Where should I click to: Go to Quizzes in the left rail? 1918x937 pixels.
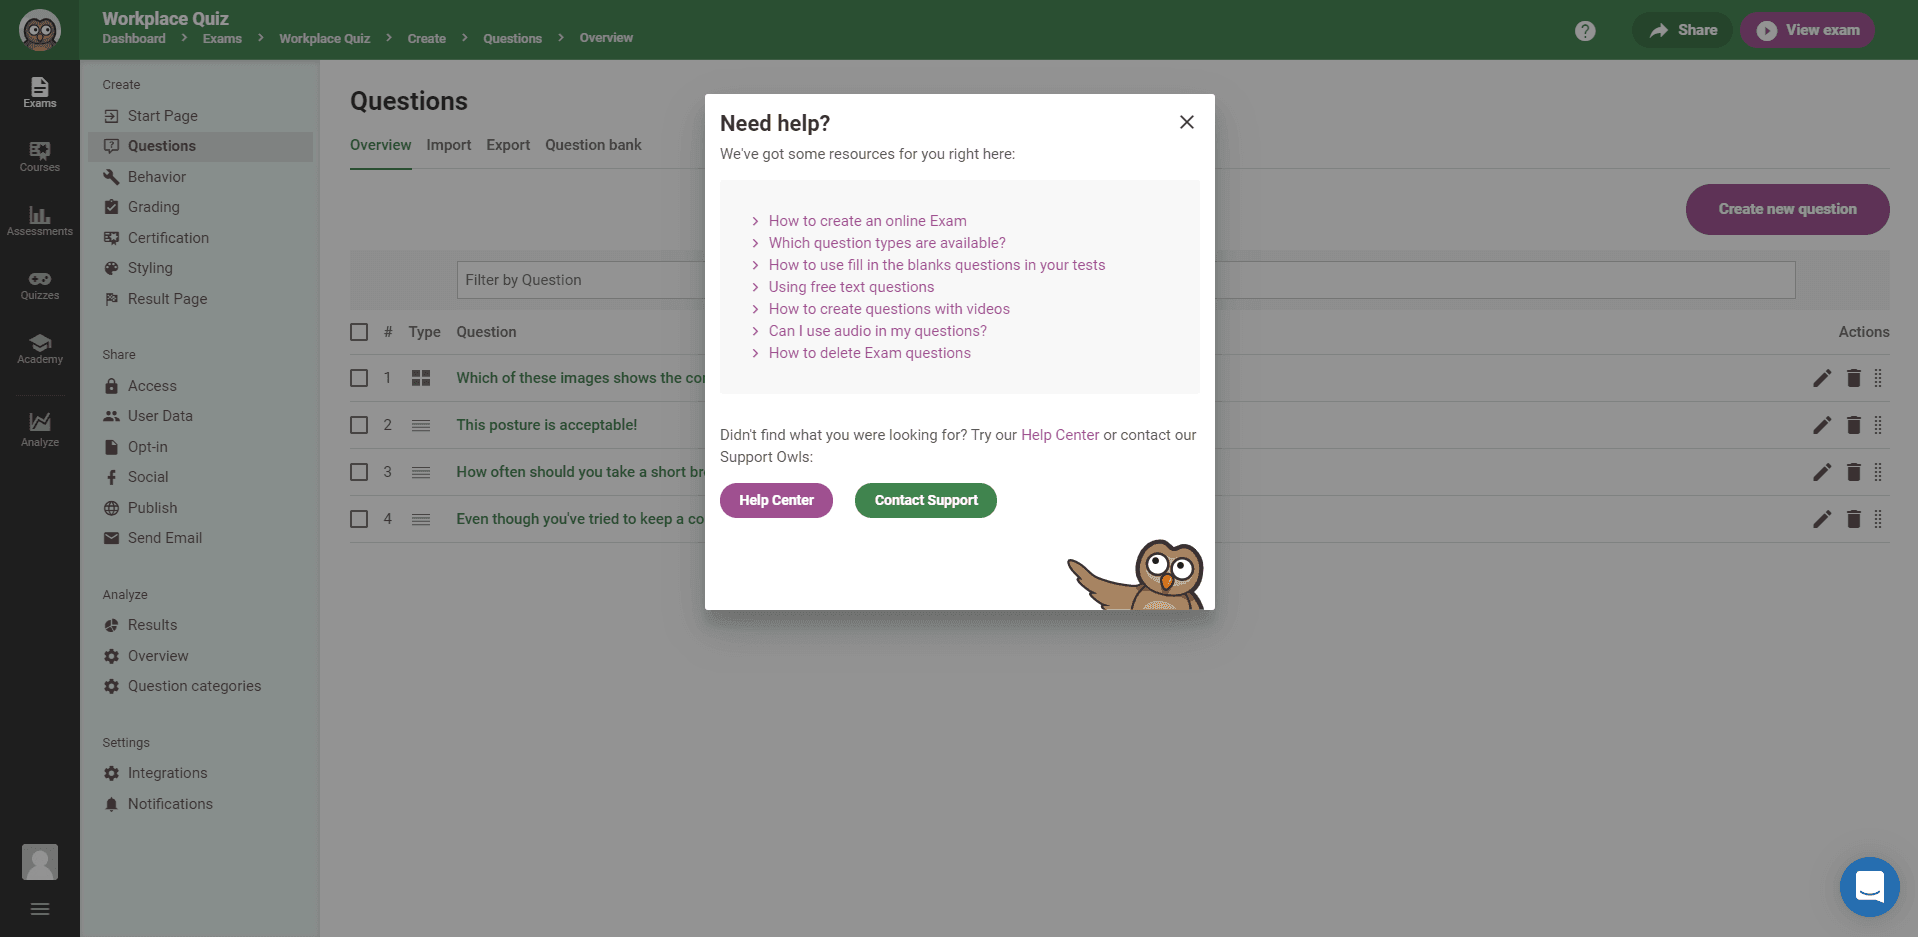[40, 284]
